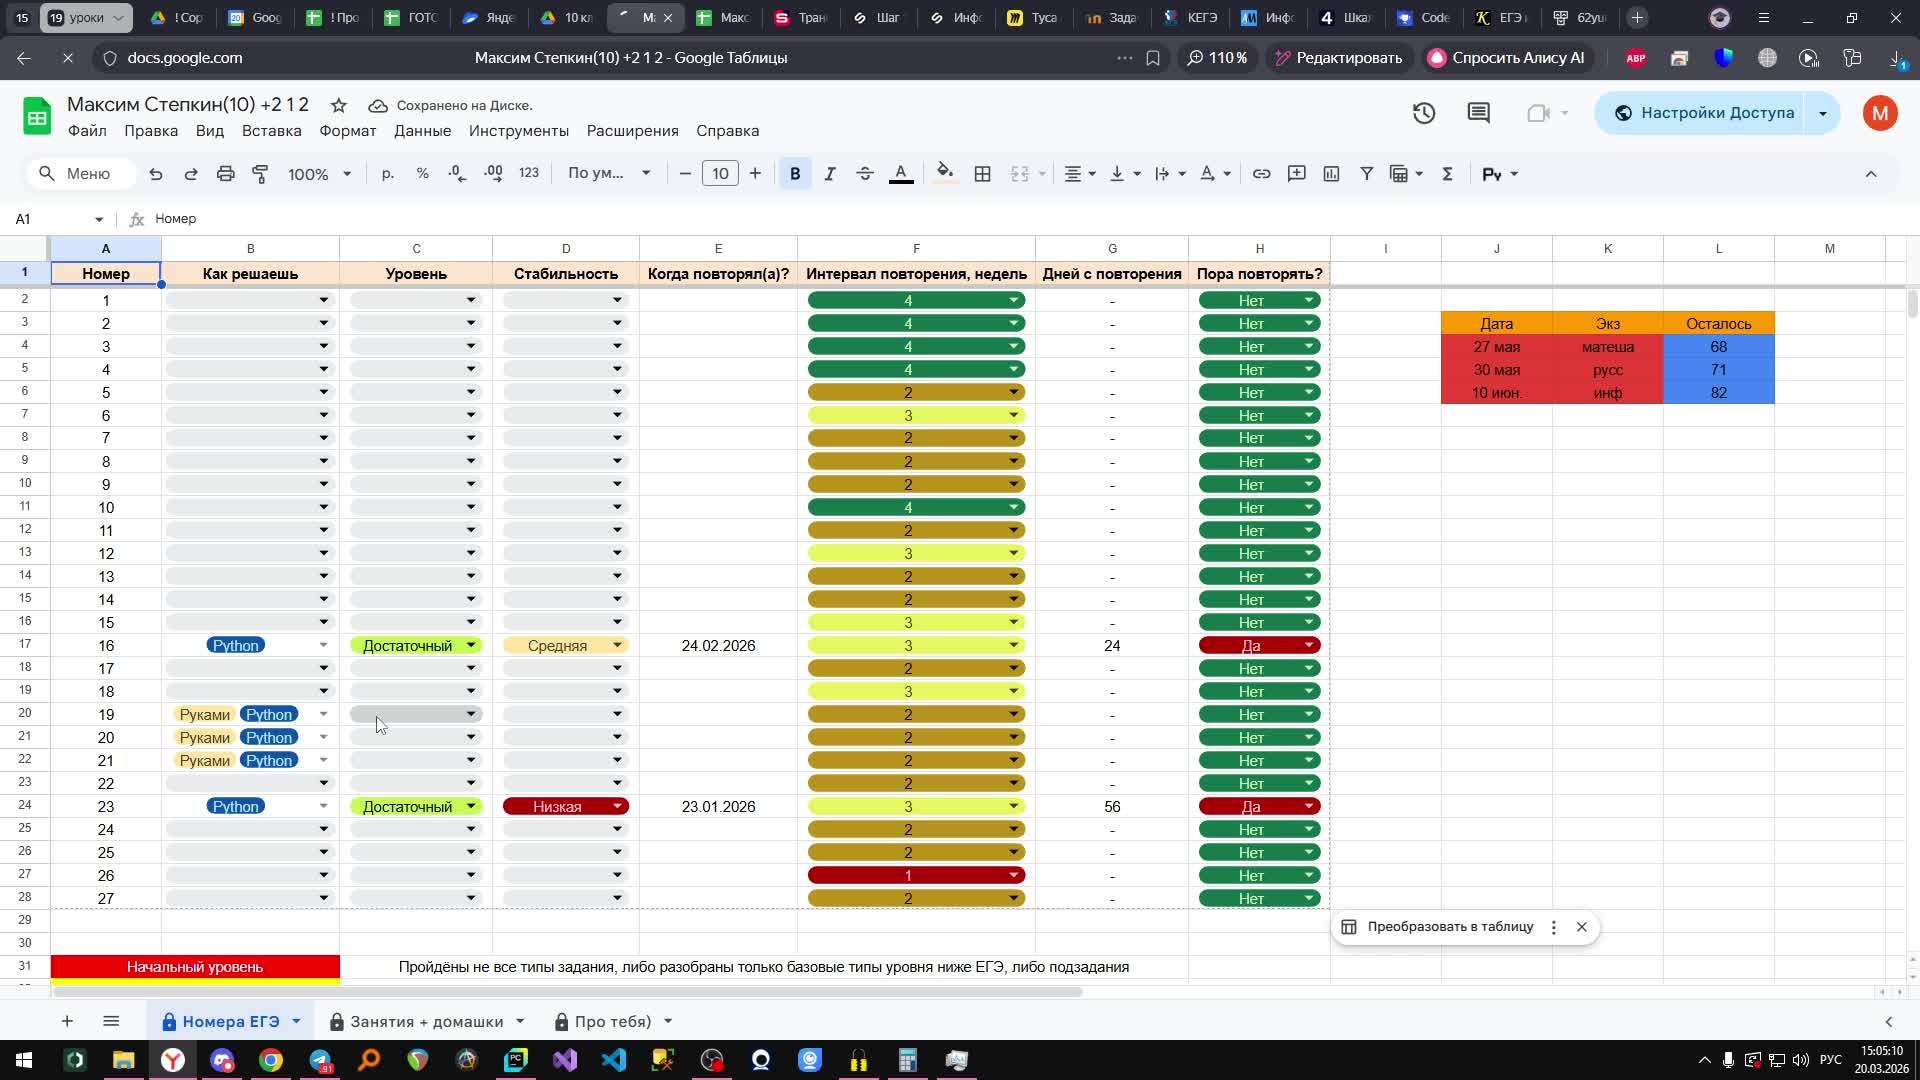The image size is (1920, 1080).
Task: Click the insert chart icon
Action: 1331,174
